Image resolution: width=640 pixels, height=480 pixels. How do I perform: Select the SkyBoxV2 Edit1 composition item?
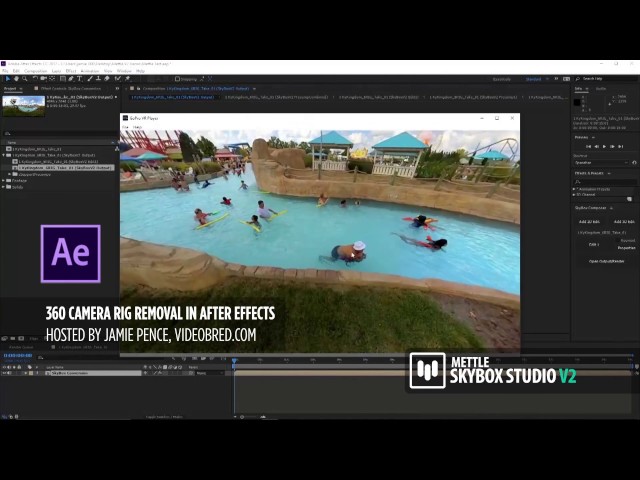click(x=56, y=162)
